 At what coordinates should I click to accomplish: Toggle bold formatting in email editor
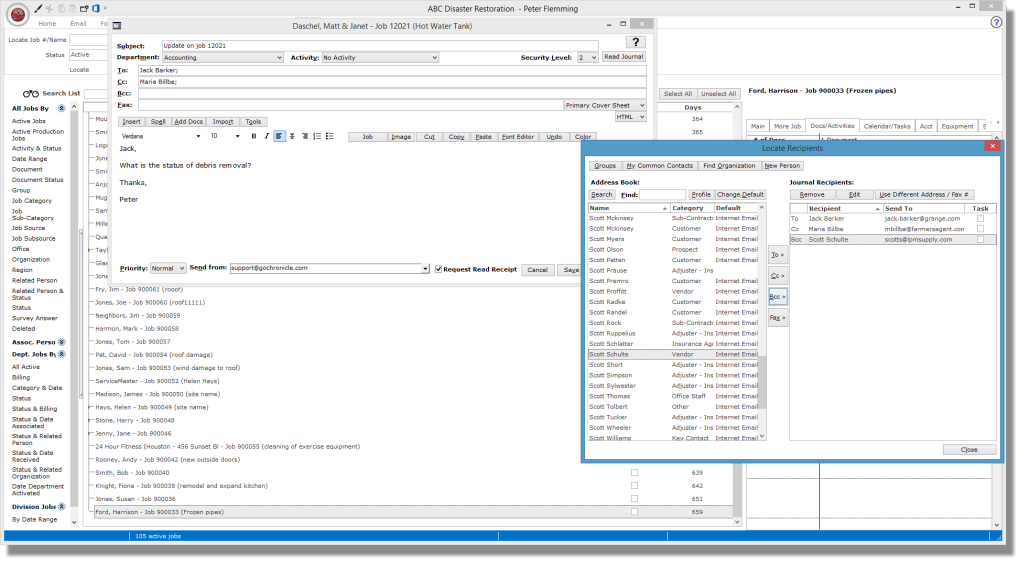[254, 137]
